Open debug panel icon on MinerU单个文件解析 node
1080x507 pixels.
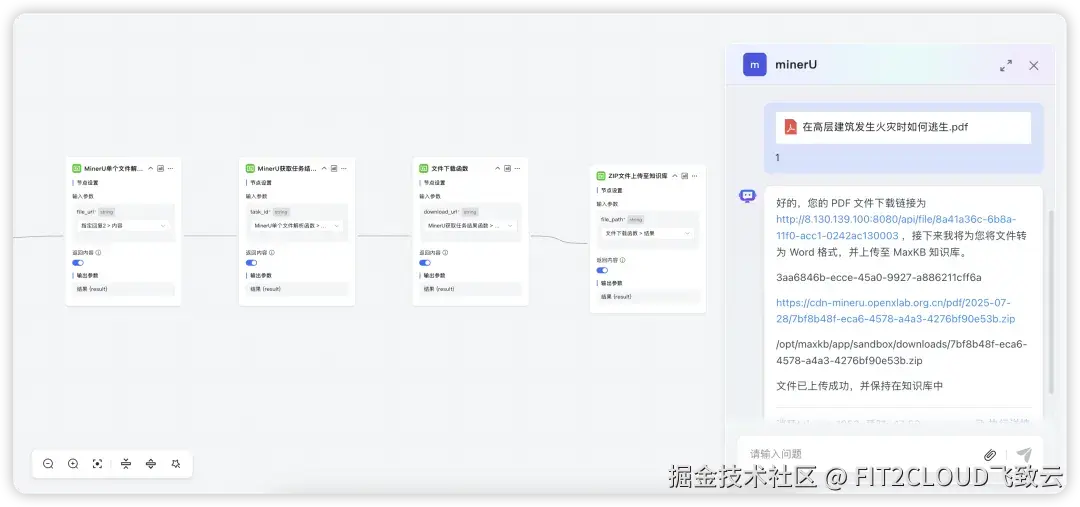tap(160, 168)
